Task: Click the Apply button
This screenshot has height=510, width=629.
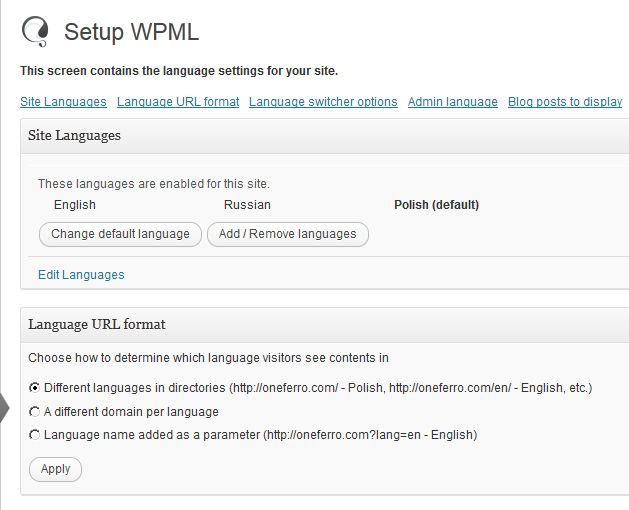Action: coord(56,469)
